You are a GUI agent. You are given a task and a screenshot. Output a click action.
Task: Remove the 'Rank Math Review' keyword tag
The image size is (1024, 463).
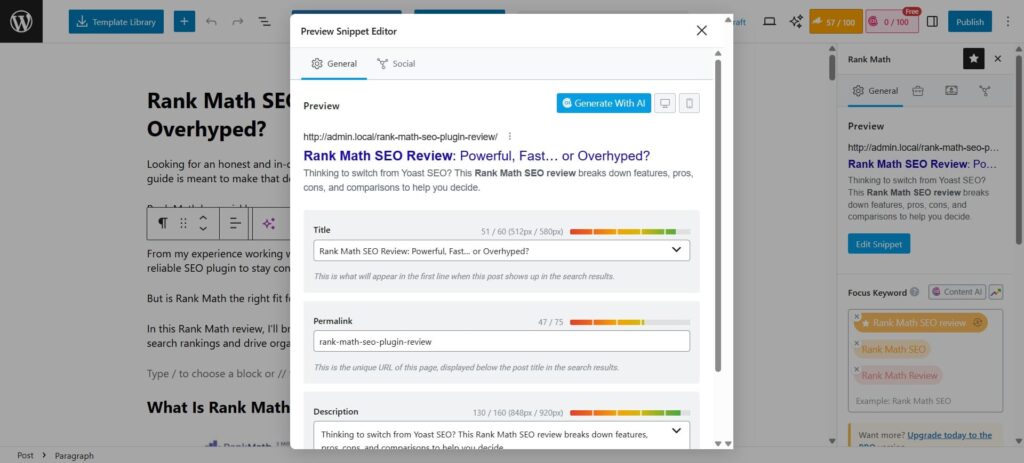point(856,369)
